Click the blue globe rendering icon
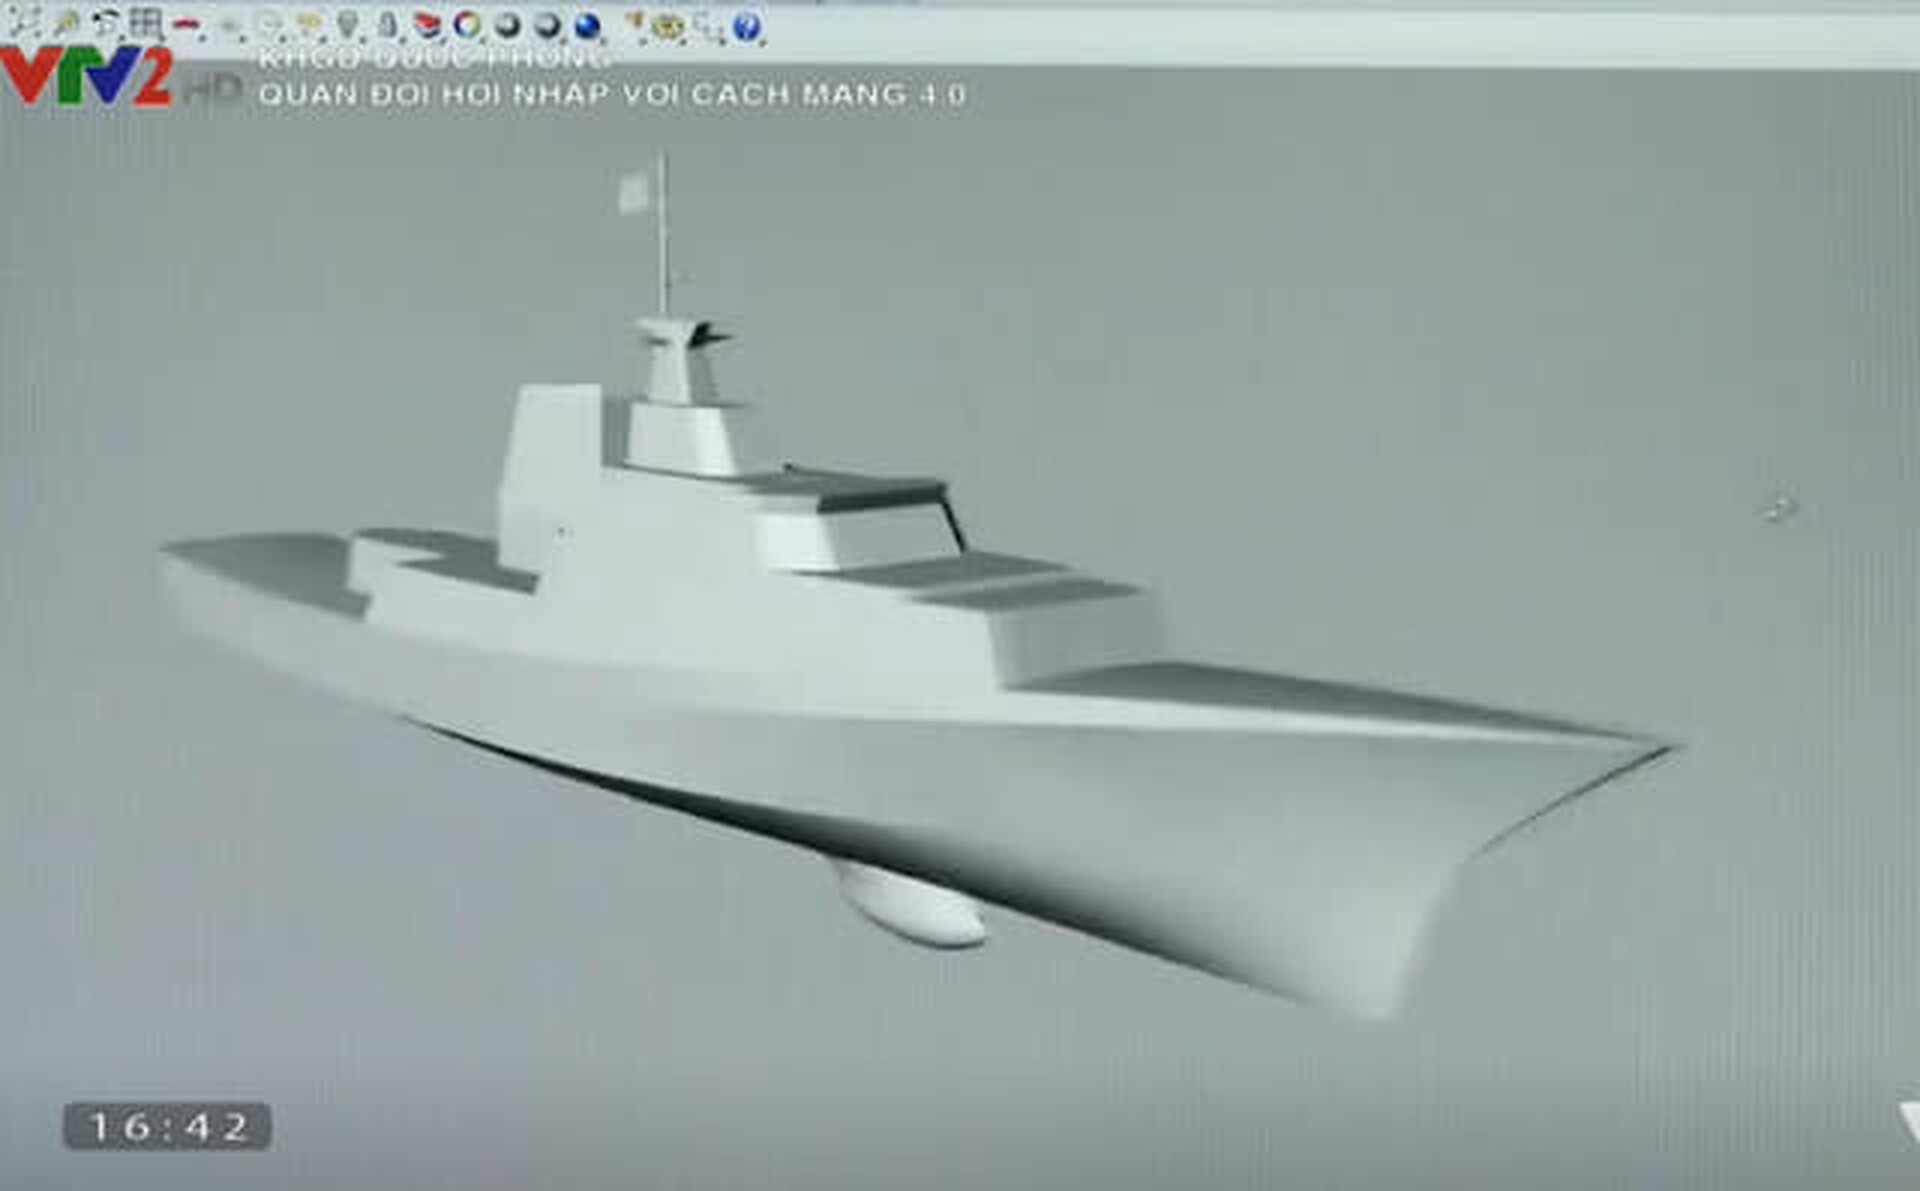Viewport: 1920px width, 1191px height. tap(588, 22)
